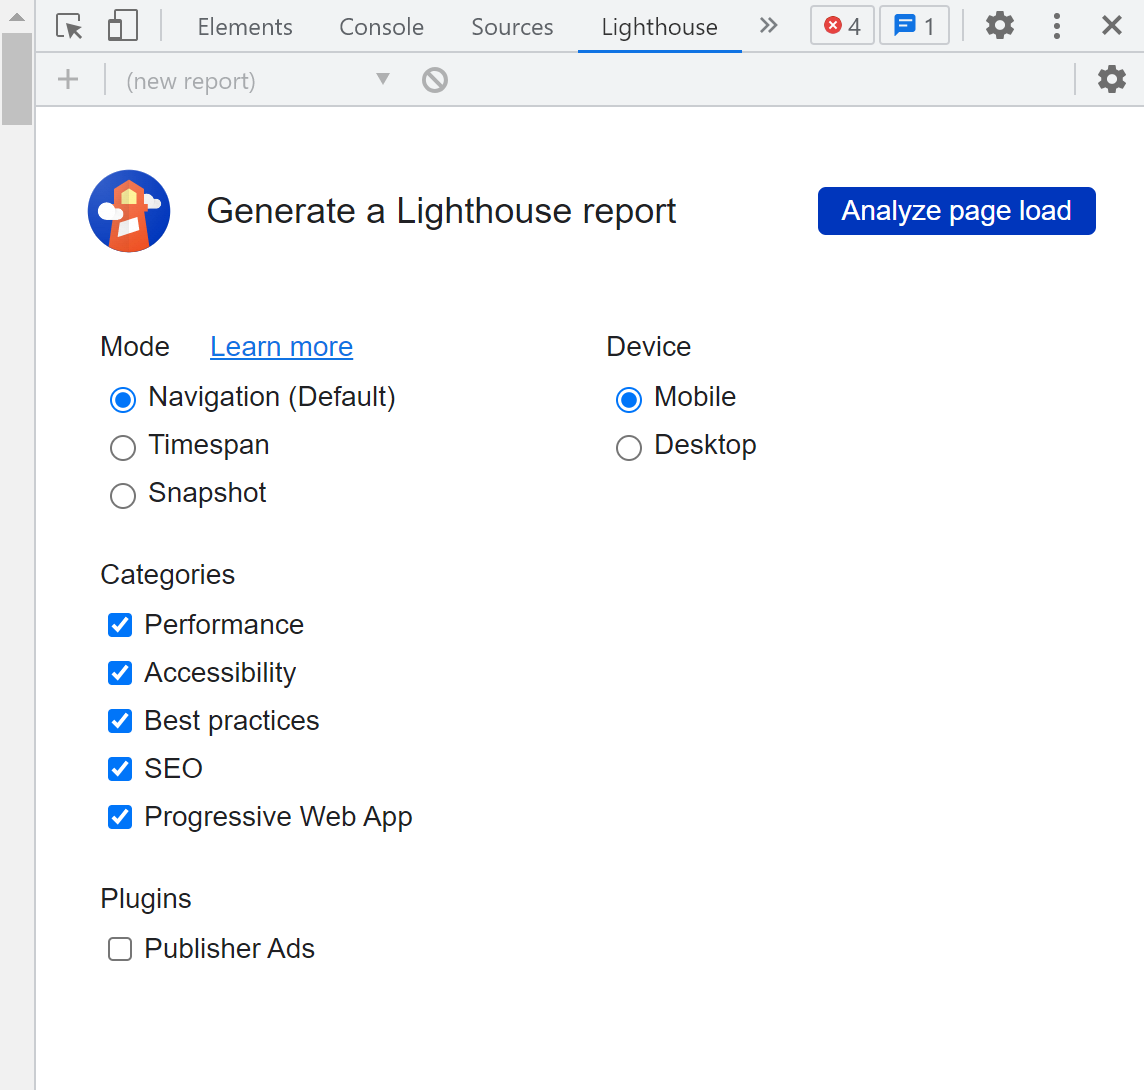Open the more tabs chevron

coord(768,26)
